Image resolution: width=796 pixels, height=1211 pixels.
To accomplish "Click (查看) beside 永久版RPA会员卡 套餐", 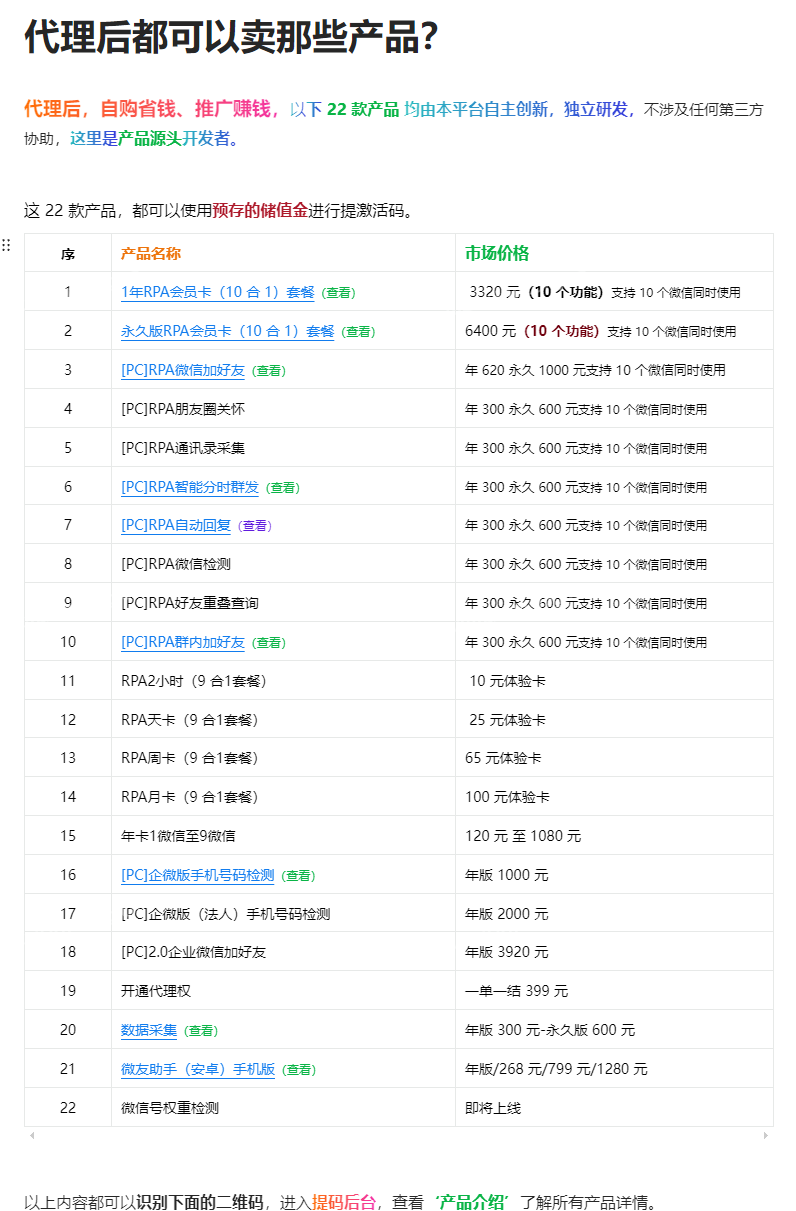I will [358, 332].
